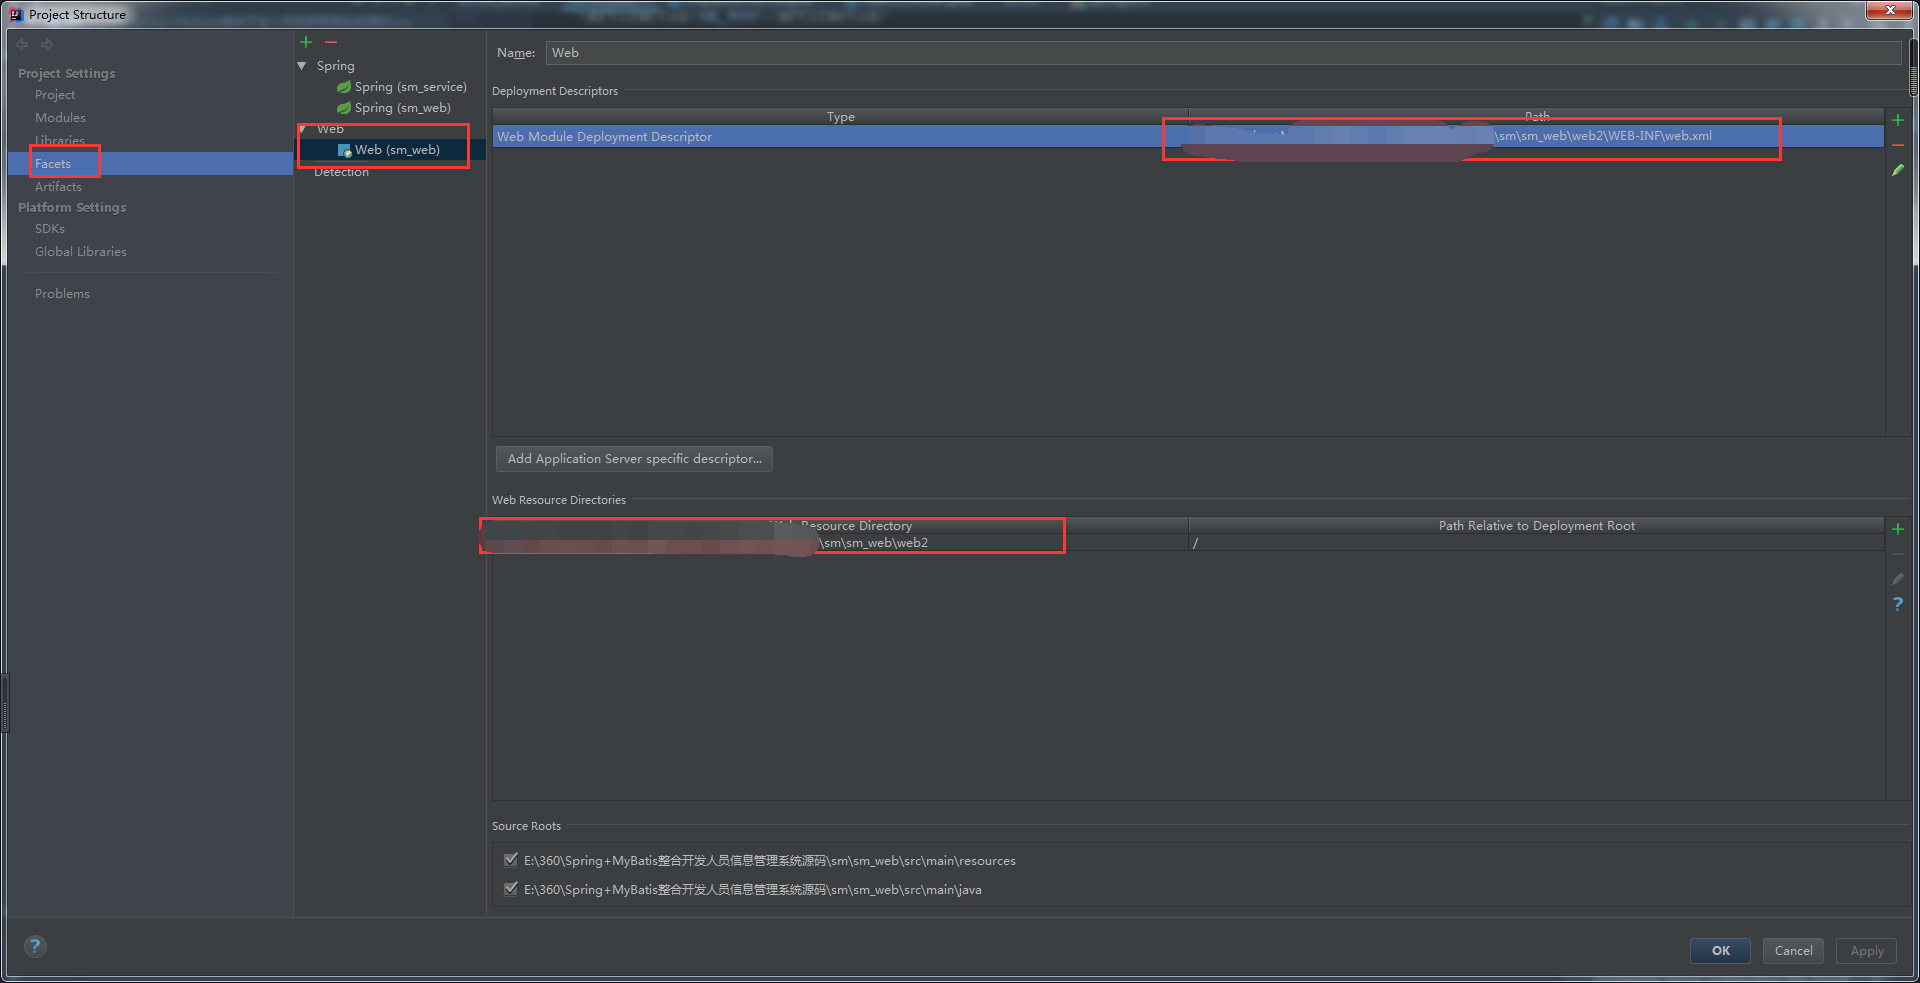This screenshot has height=983, width=1920.
Task: Confirm with the OK button
Action: click(1720, 951)
